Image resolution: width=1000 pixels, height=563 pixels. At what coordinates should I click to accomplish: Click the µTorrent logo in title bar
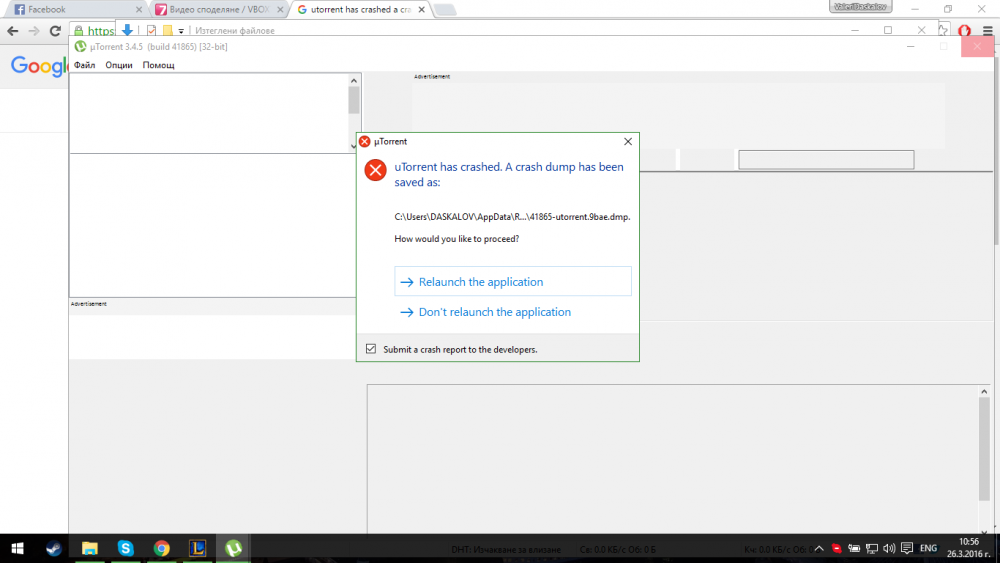(x=80, y=47)
